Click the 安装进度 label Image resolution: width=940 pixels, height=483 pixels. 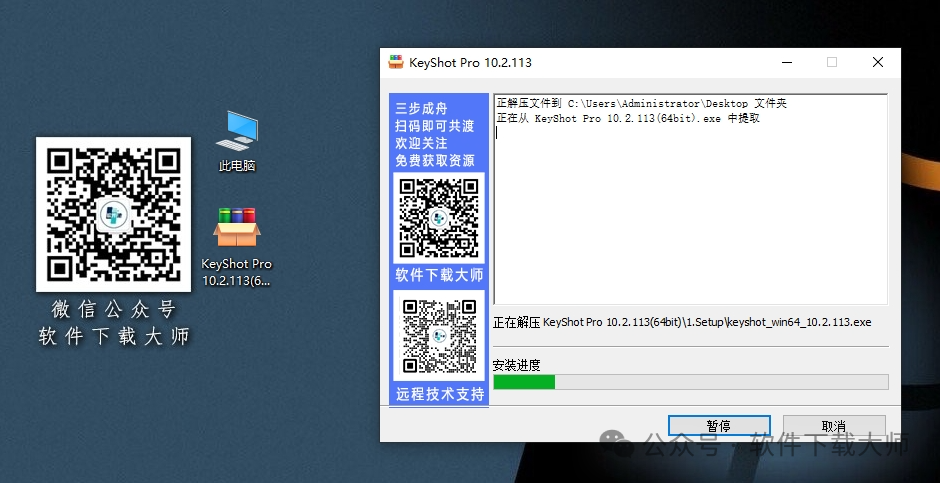point(517,365)
